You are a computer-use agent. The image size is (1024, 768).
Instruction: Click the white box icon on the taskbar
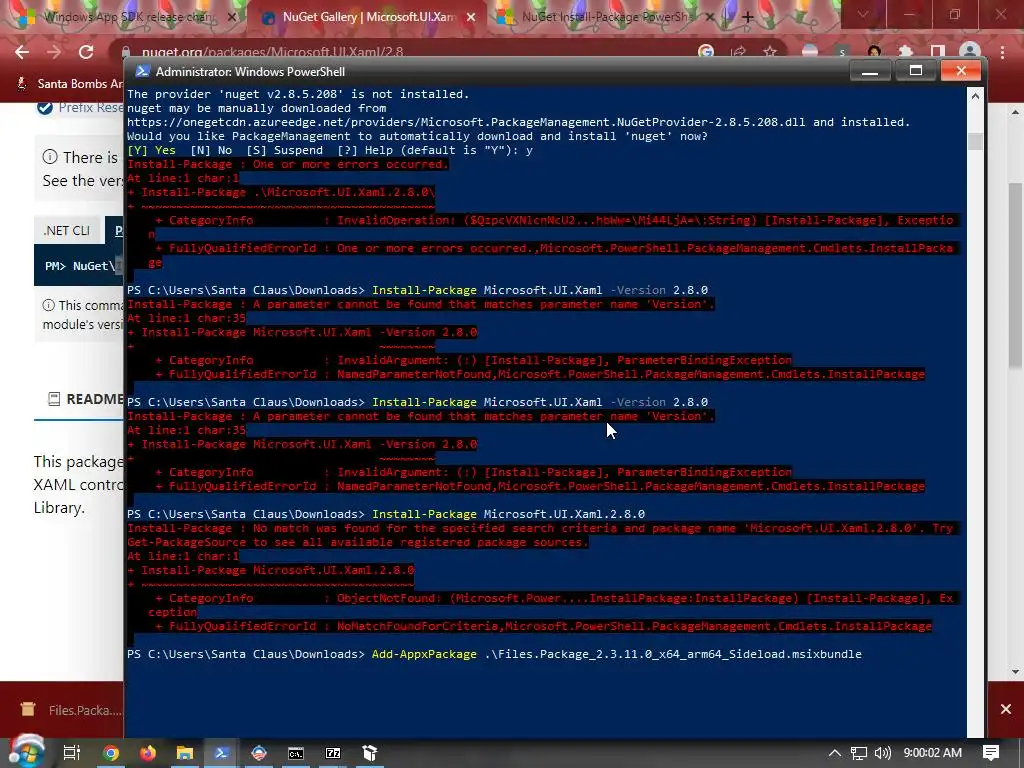370,753
